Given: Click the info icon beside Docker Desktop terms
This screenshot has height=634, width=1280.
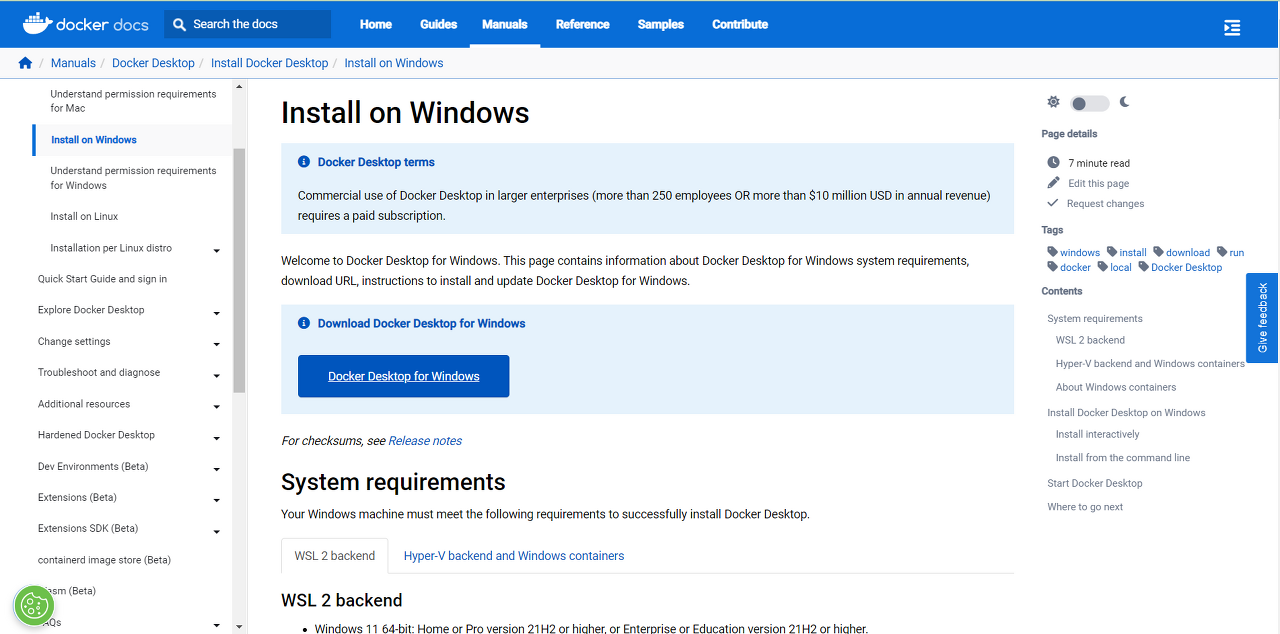Looking at the screenshot, I should 304,162.
